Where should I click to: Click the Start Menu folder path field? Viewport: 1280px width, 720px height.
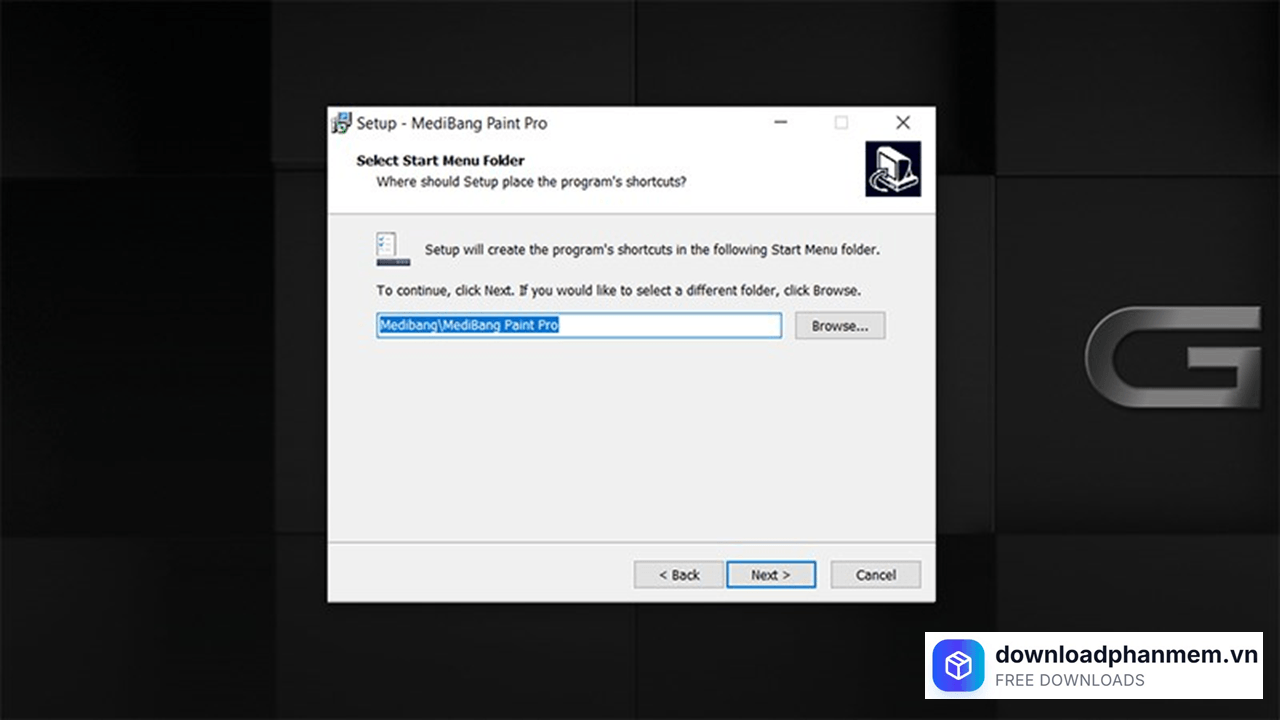(x=670, y=326)
